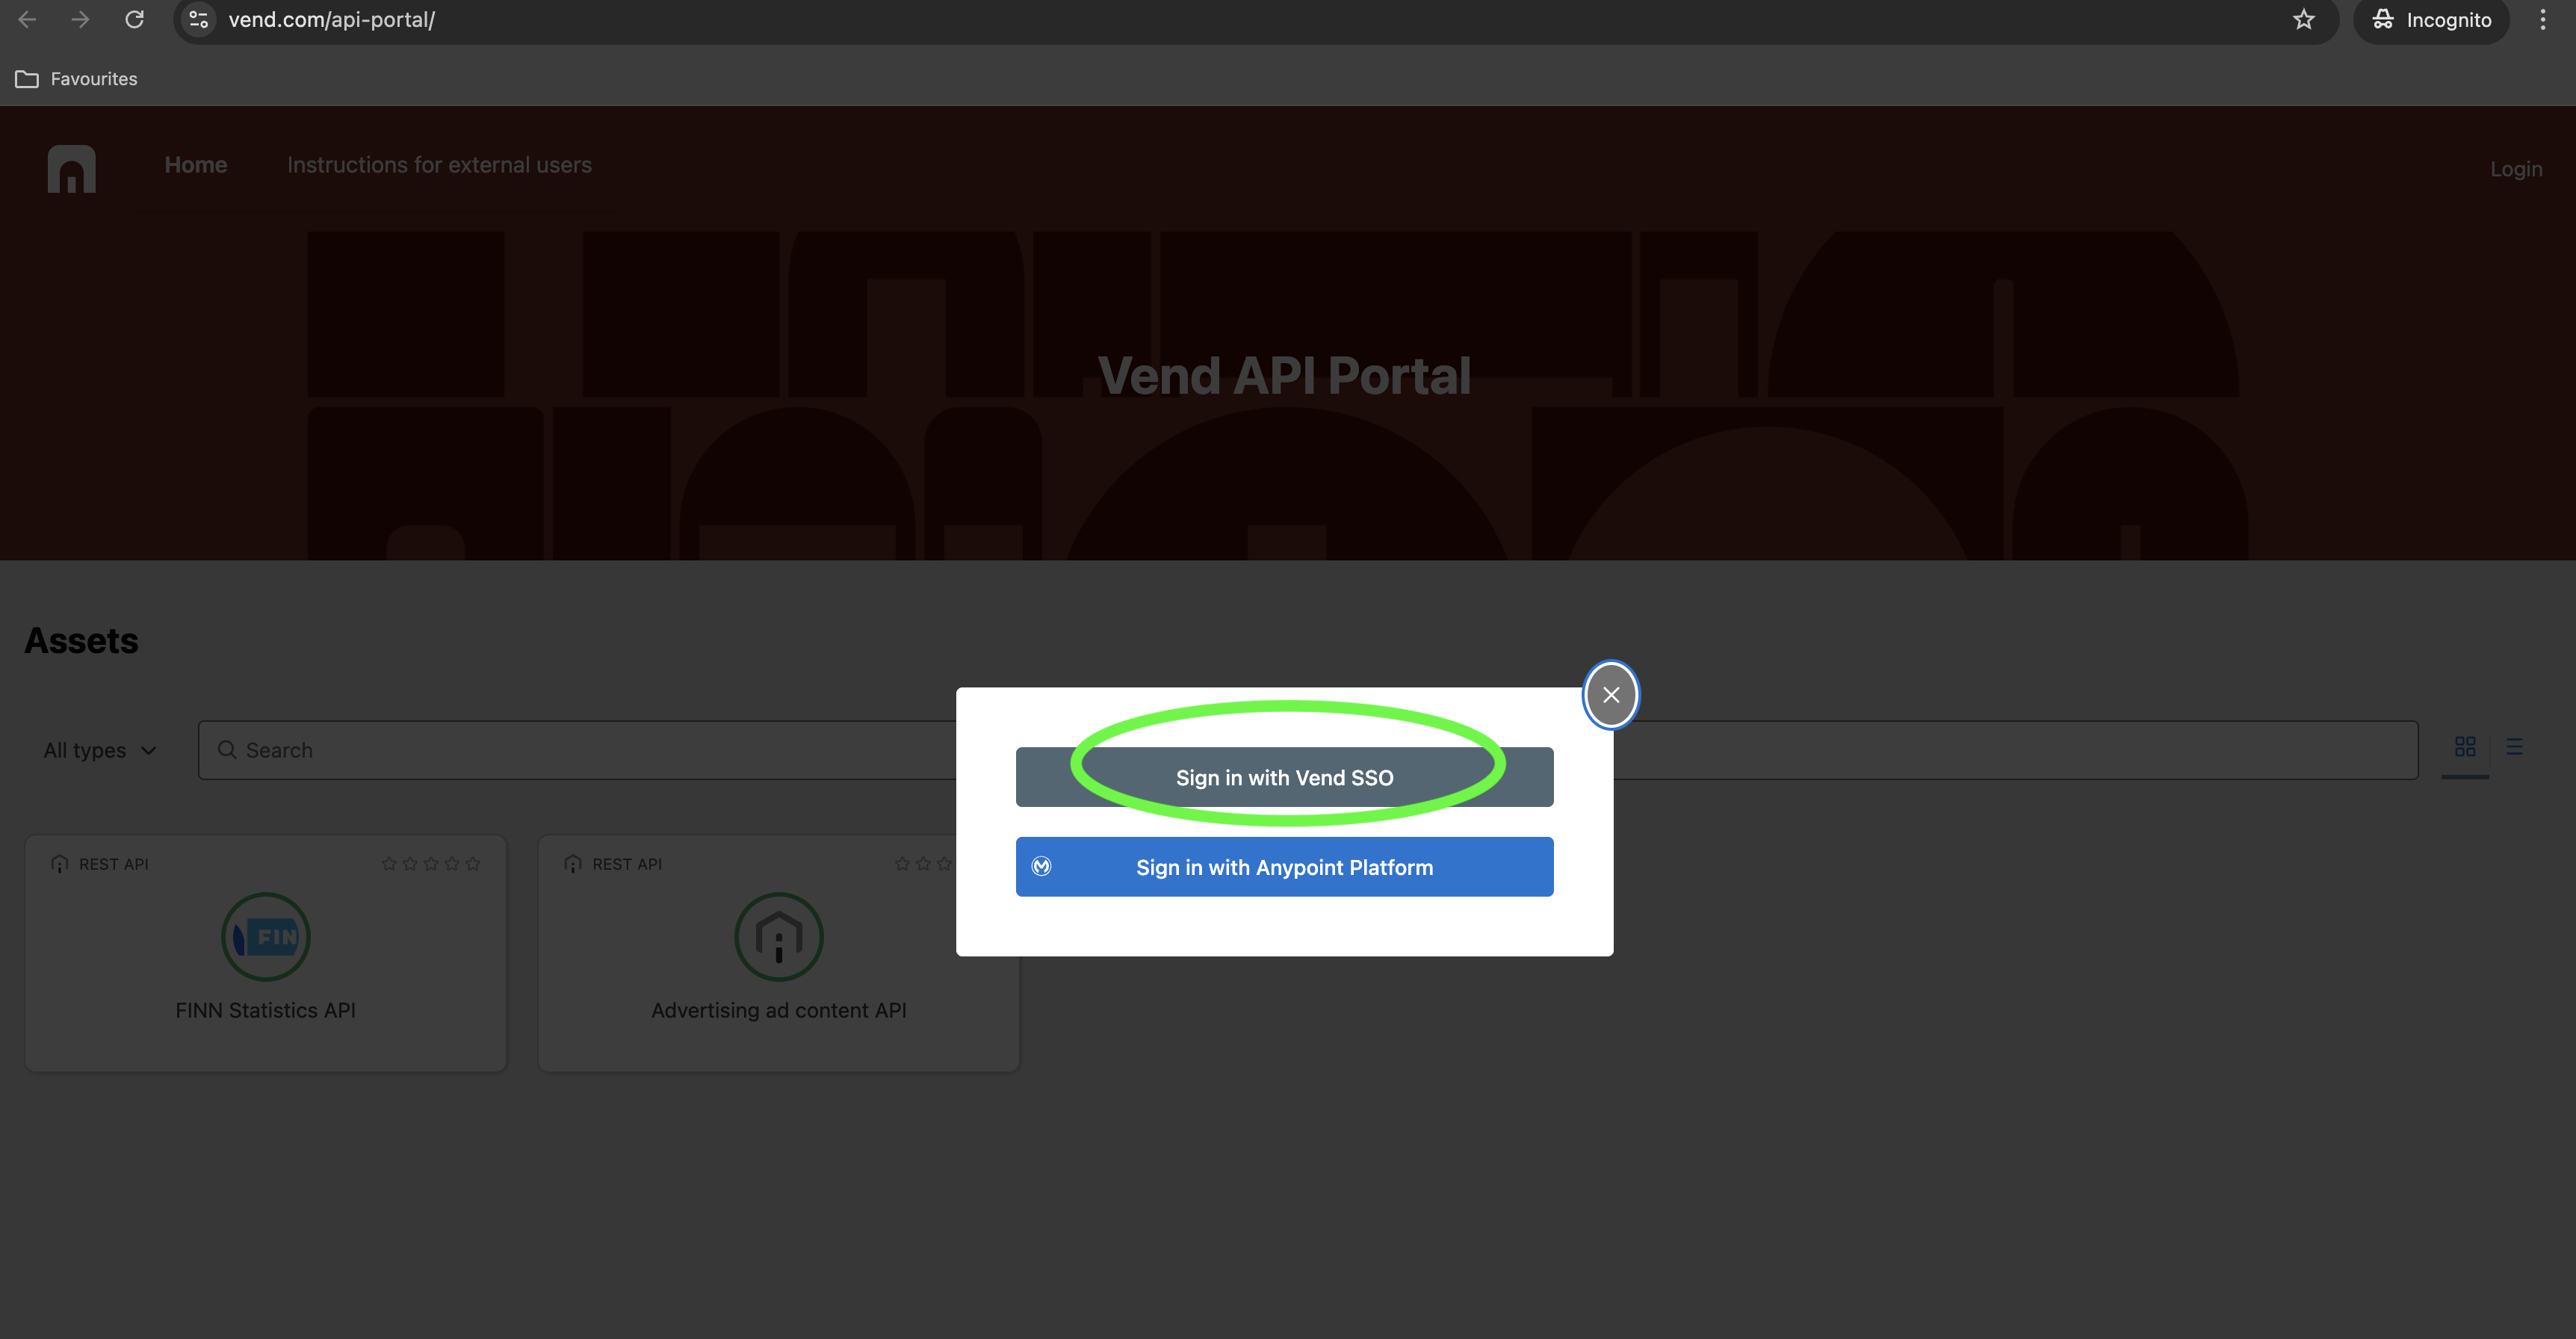Click the Vend logo in the navigation bar
The image size is (2576, 1339).
tap(71, 168)
